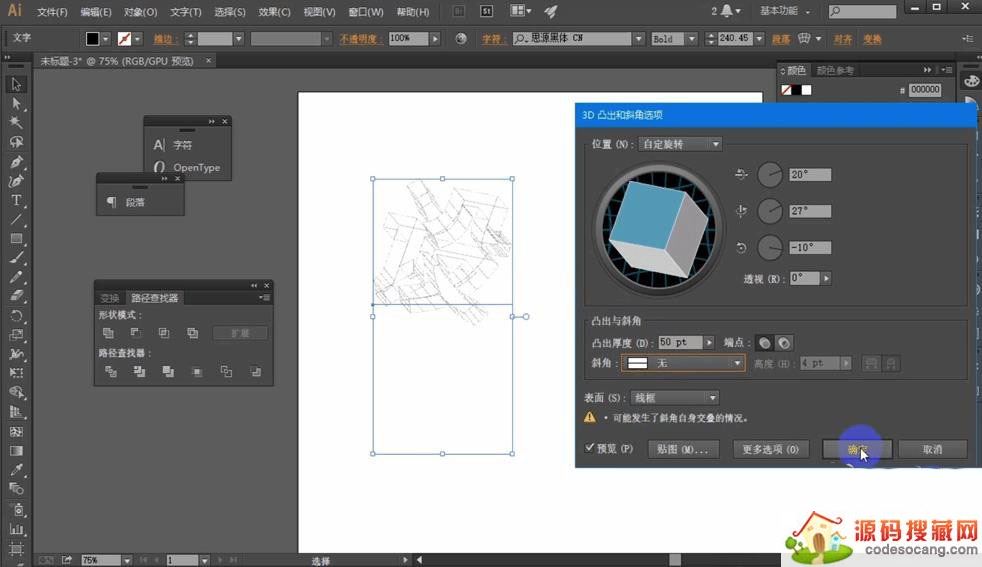Click the 取消 button
Image resolution: width=982 pixels, height=567 pixels.
click(932, 450)
